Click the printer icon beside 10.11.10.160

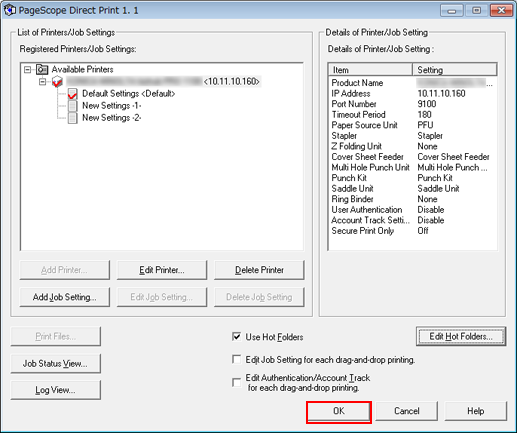57,81
